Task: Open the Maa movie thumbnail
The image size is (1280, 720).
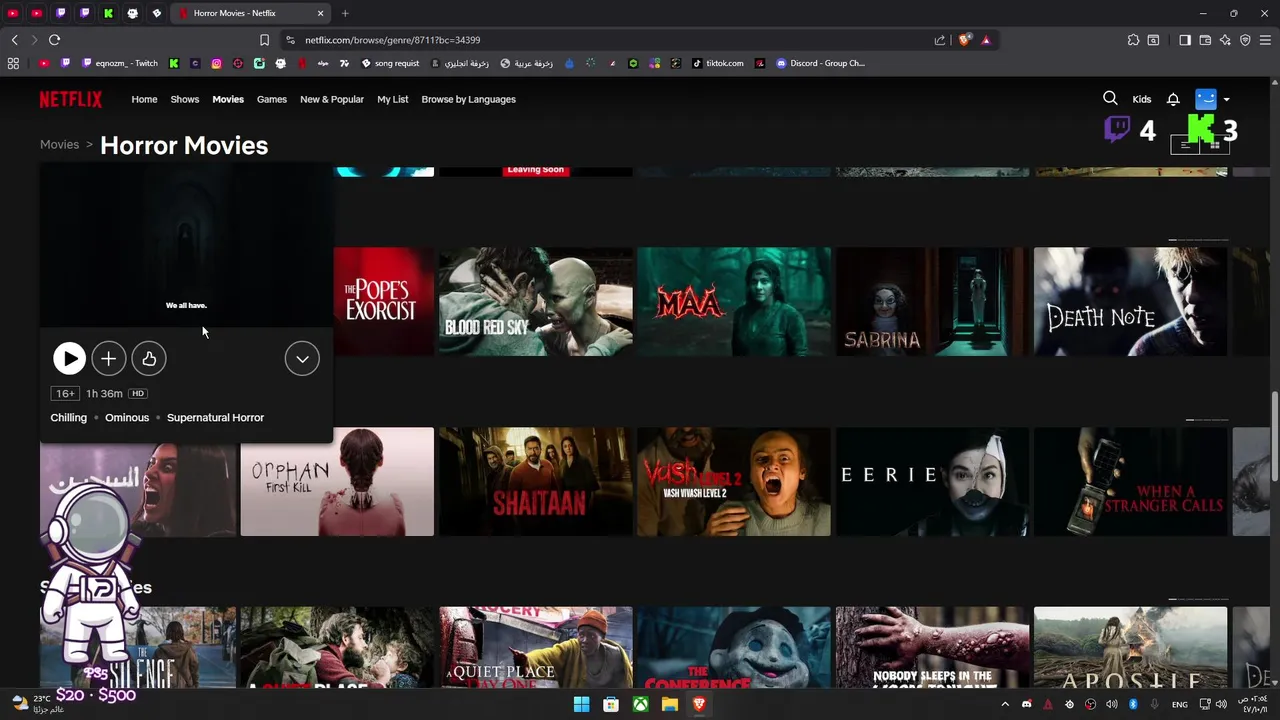Action: point(734,301)
